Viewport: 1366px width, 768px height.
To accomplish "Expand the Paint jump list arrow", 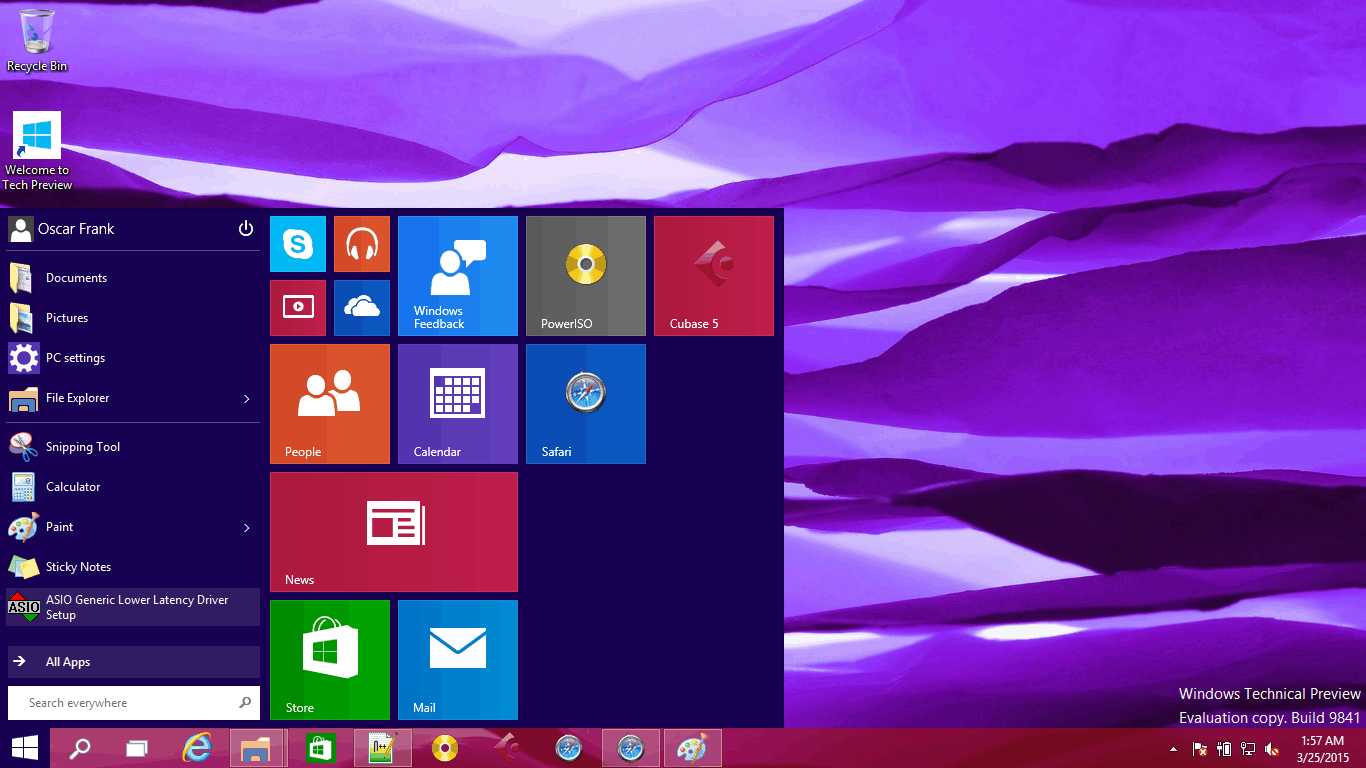I will click(x=247, y=528).
